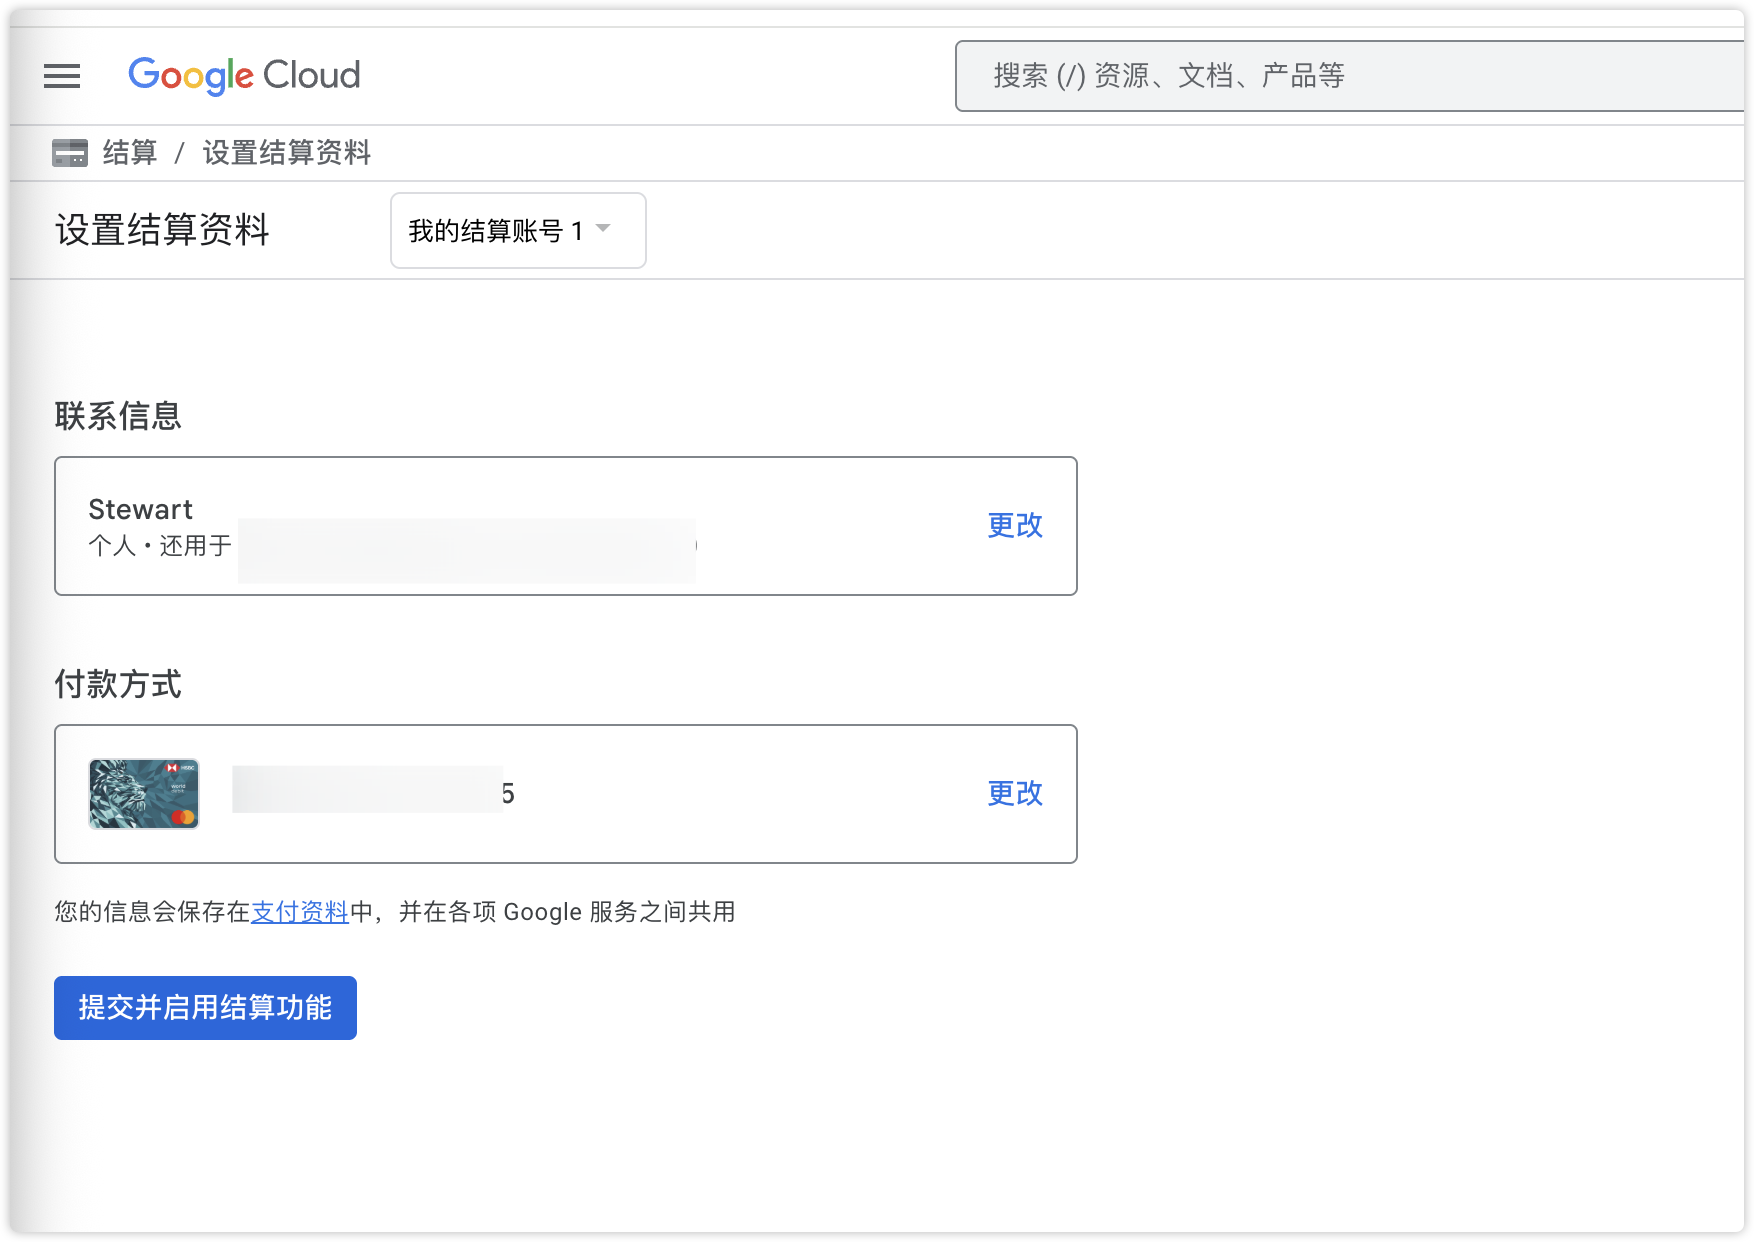Screen dimensions: 1754x1242
Task: Click the 设置结算资料 page title
Action: click(162, 230)
